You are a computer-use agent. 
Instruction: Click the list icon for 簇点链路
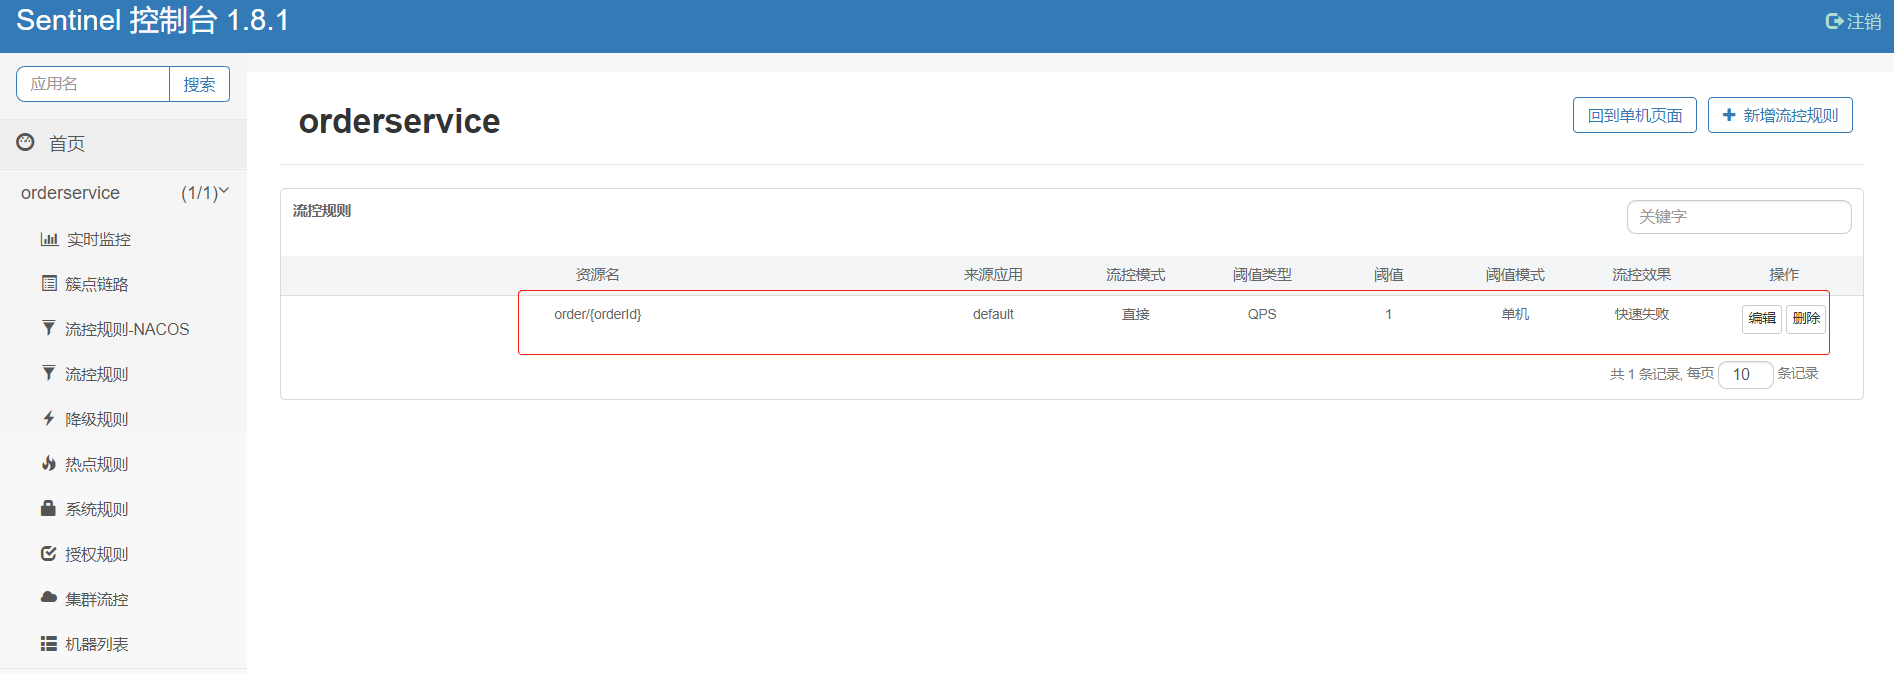coord(49,283)
